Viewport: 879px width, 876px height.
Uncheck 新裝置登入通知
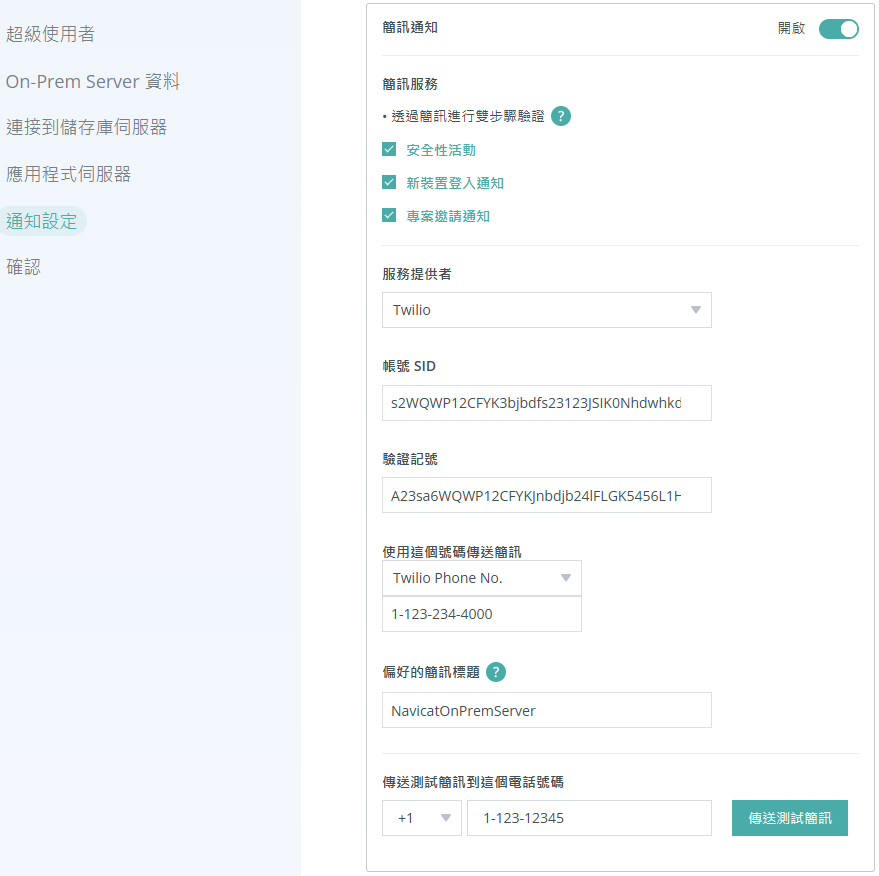tap(389, 182)
